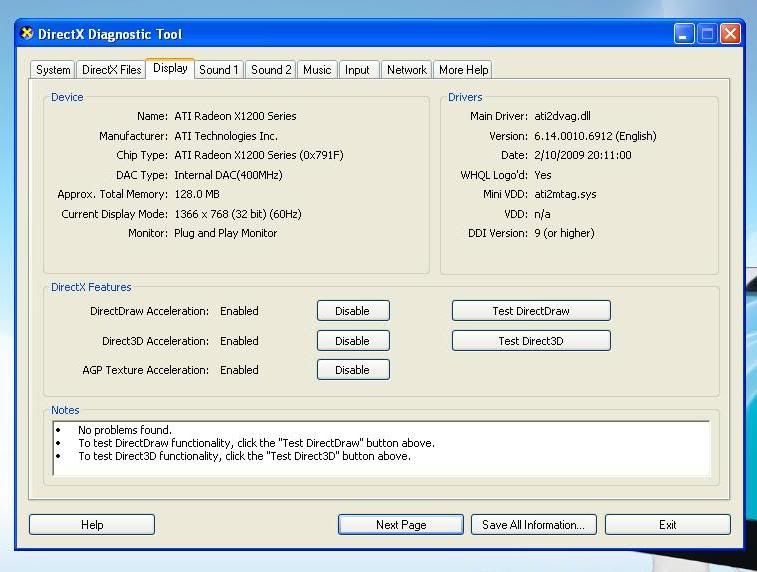Click note line about testing DirectDraw functionality
This screenshot has height=572, width=757.
pyautogui.click(x=256, y=443)
